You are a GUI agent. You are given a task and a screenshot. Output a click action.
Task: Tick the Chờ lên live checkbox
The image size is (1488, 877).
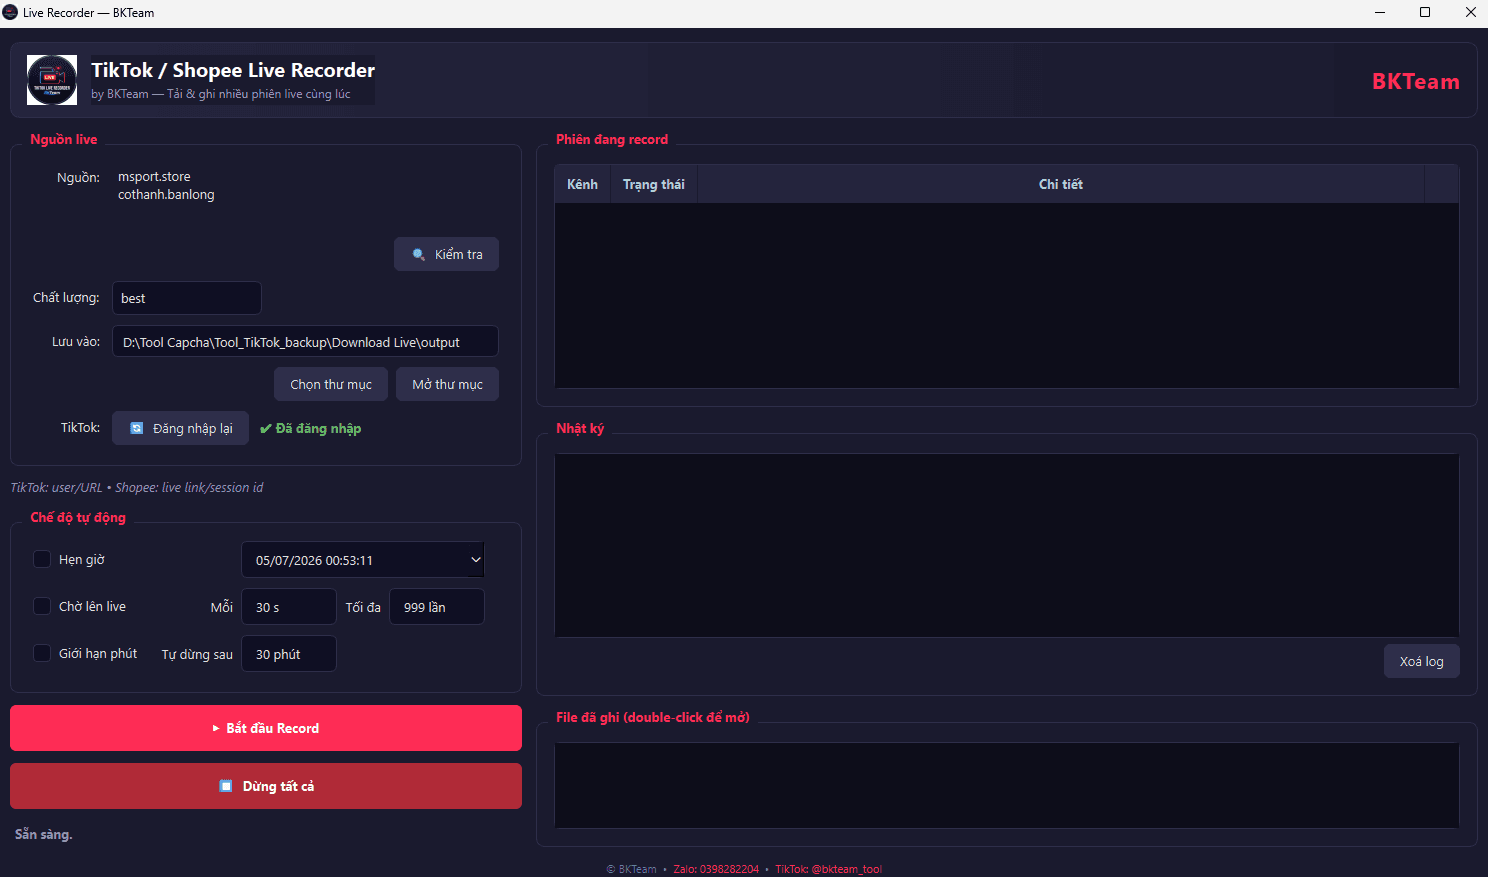42,606
